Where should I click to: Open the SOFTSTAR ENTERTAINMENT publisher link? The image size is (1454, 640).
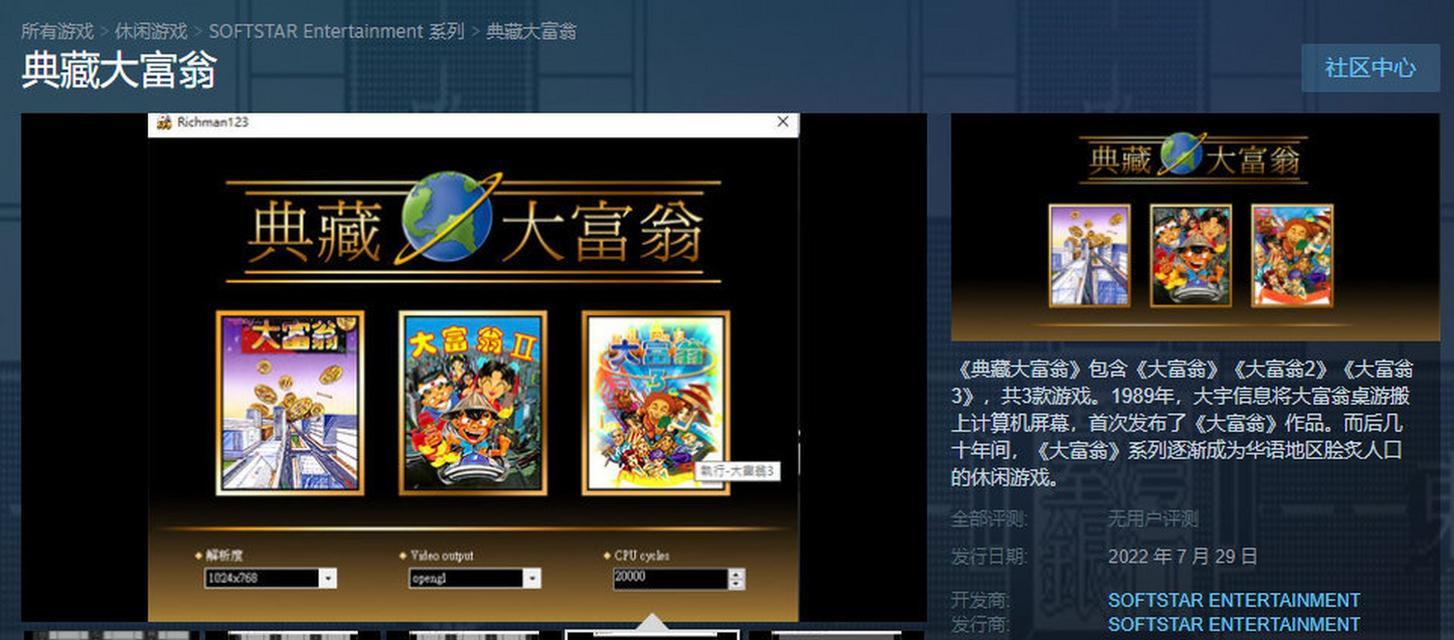pos(1234,624)
